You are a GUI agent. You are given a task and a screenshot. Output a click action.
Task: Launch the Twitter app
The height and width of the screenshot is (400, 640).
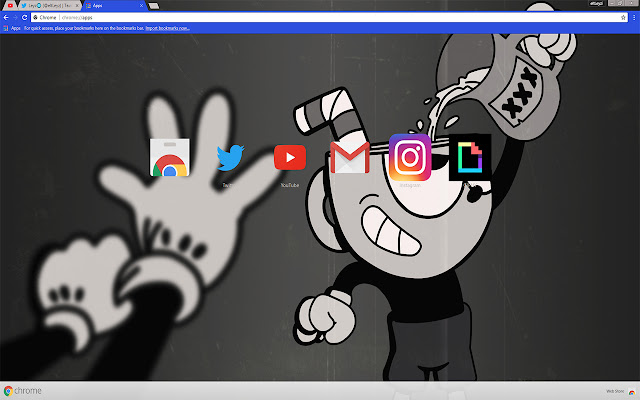[231, 158]
